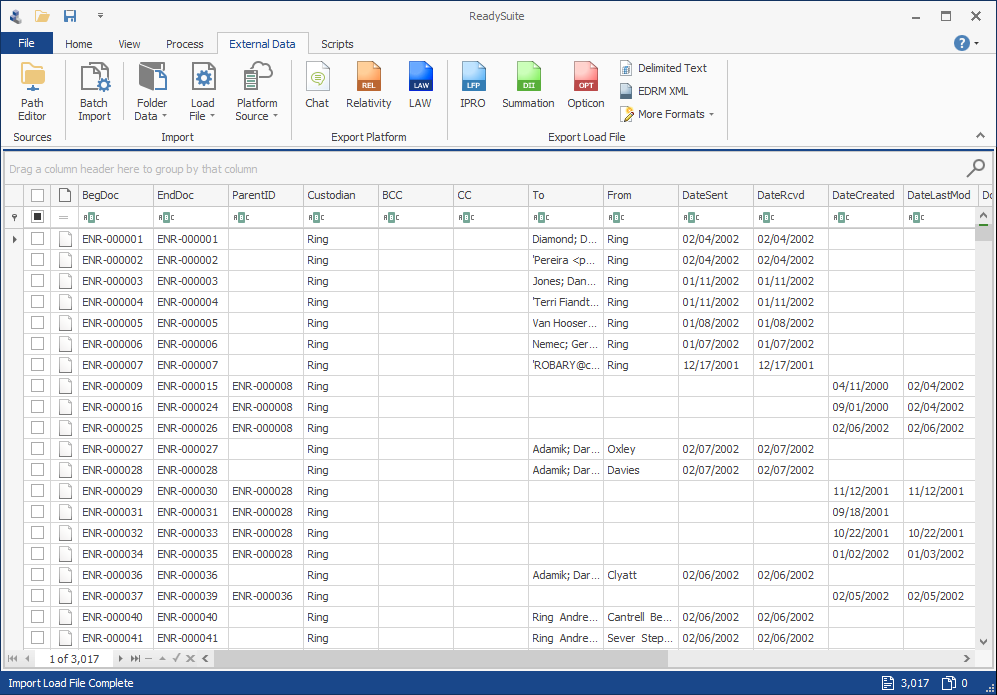Check the row ENR-000003 checkbox
This screenshot has height=695, width=997.
click(x=38, y=281)
